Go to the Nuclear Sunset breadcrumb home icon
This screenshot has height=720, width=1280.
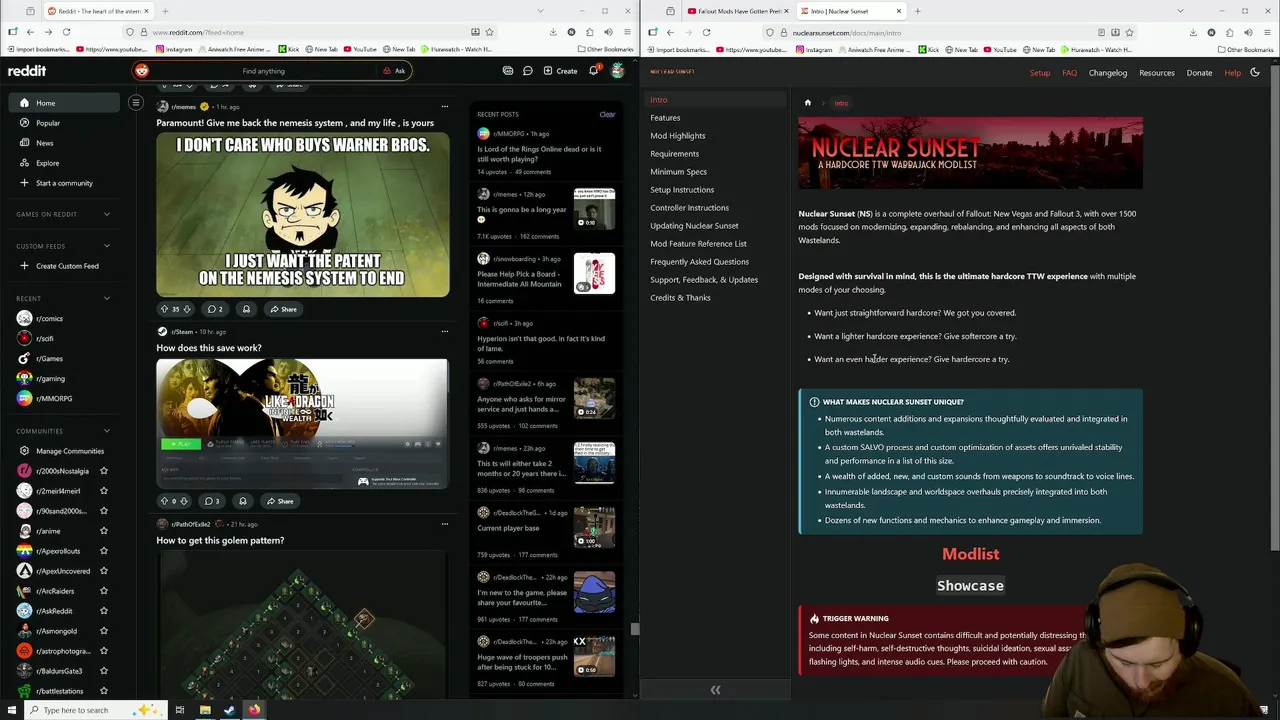tap(808, 102)
